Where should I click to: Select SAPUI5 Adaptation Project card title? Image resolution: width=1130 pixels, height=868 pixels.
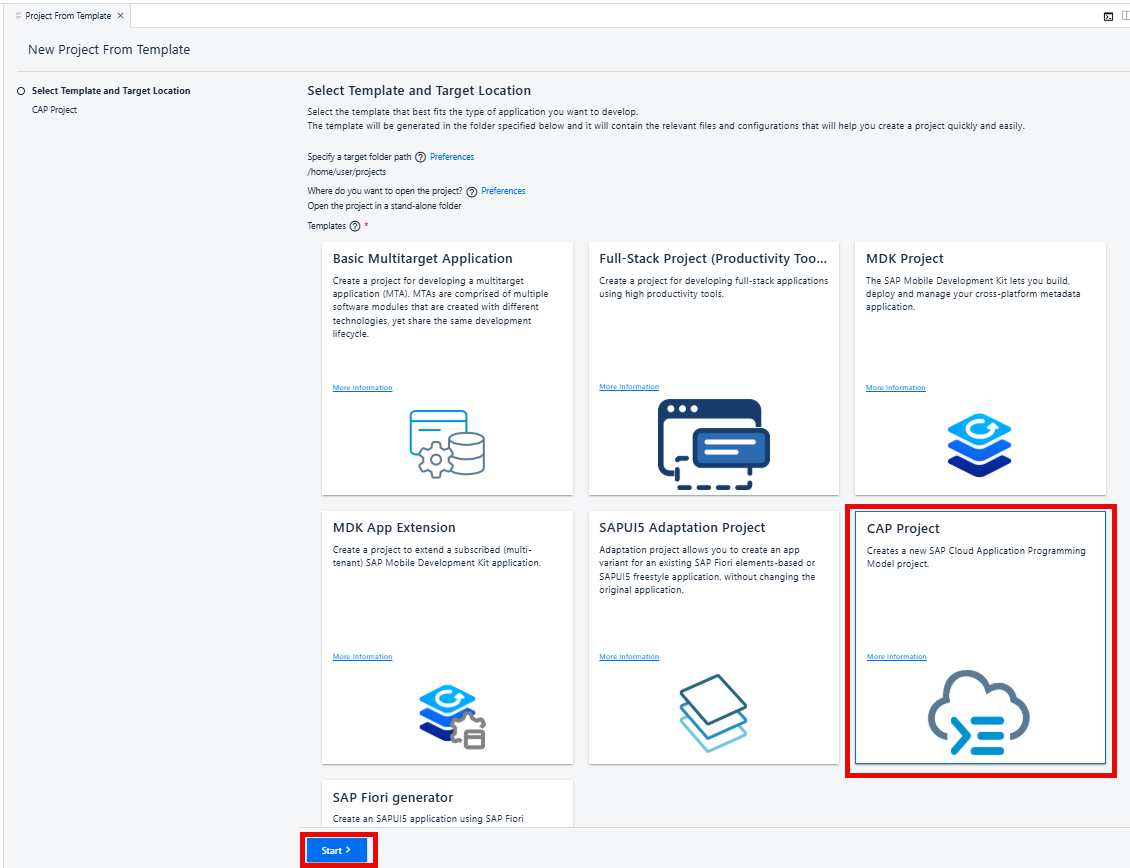coord(682,528)
